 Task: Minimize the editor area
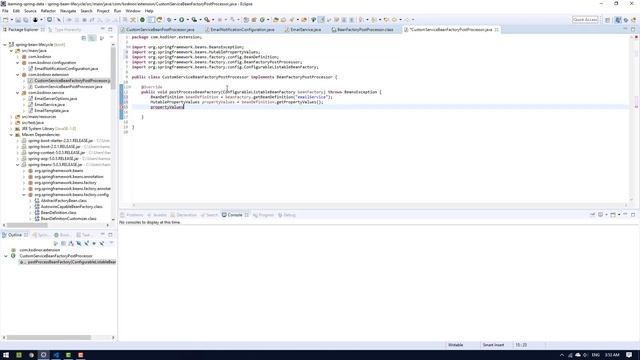625,29
